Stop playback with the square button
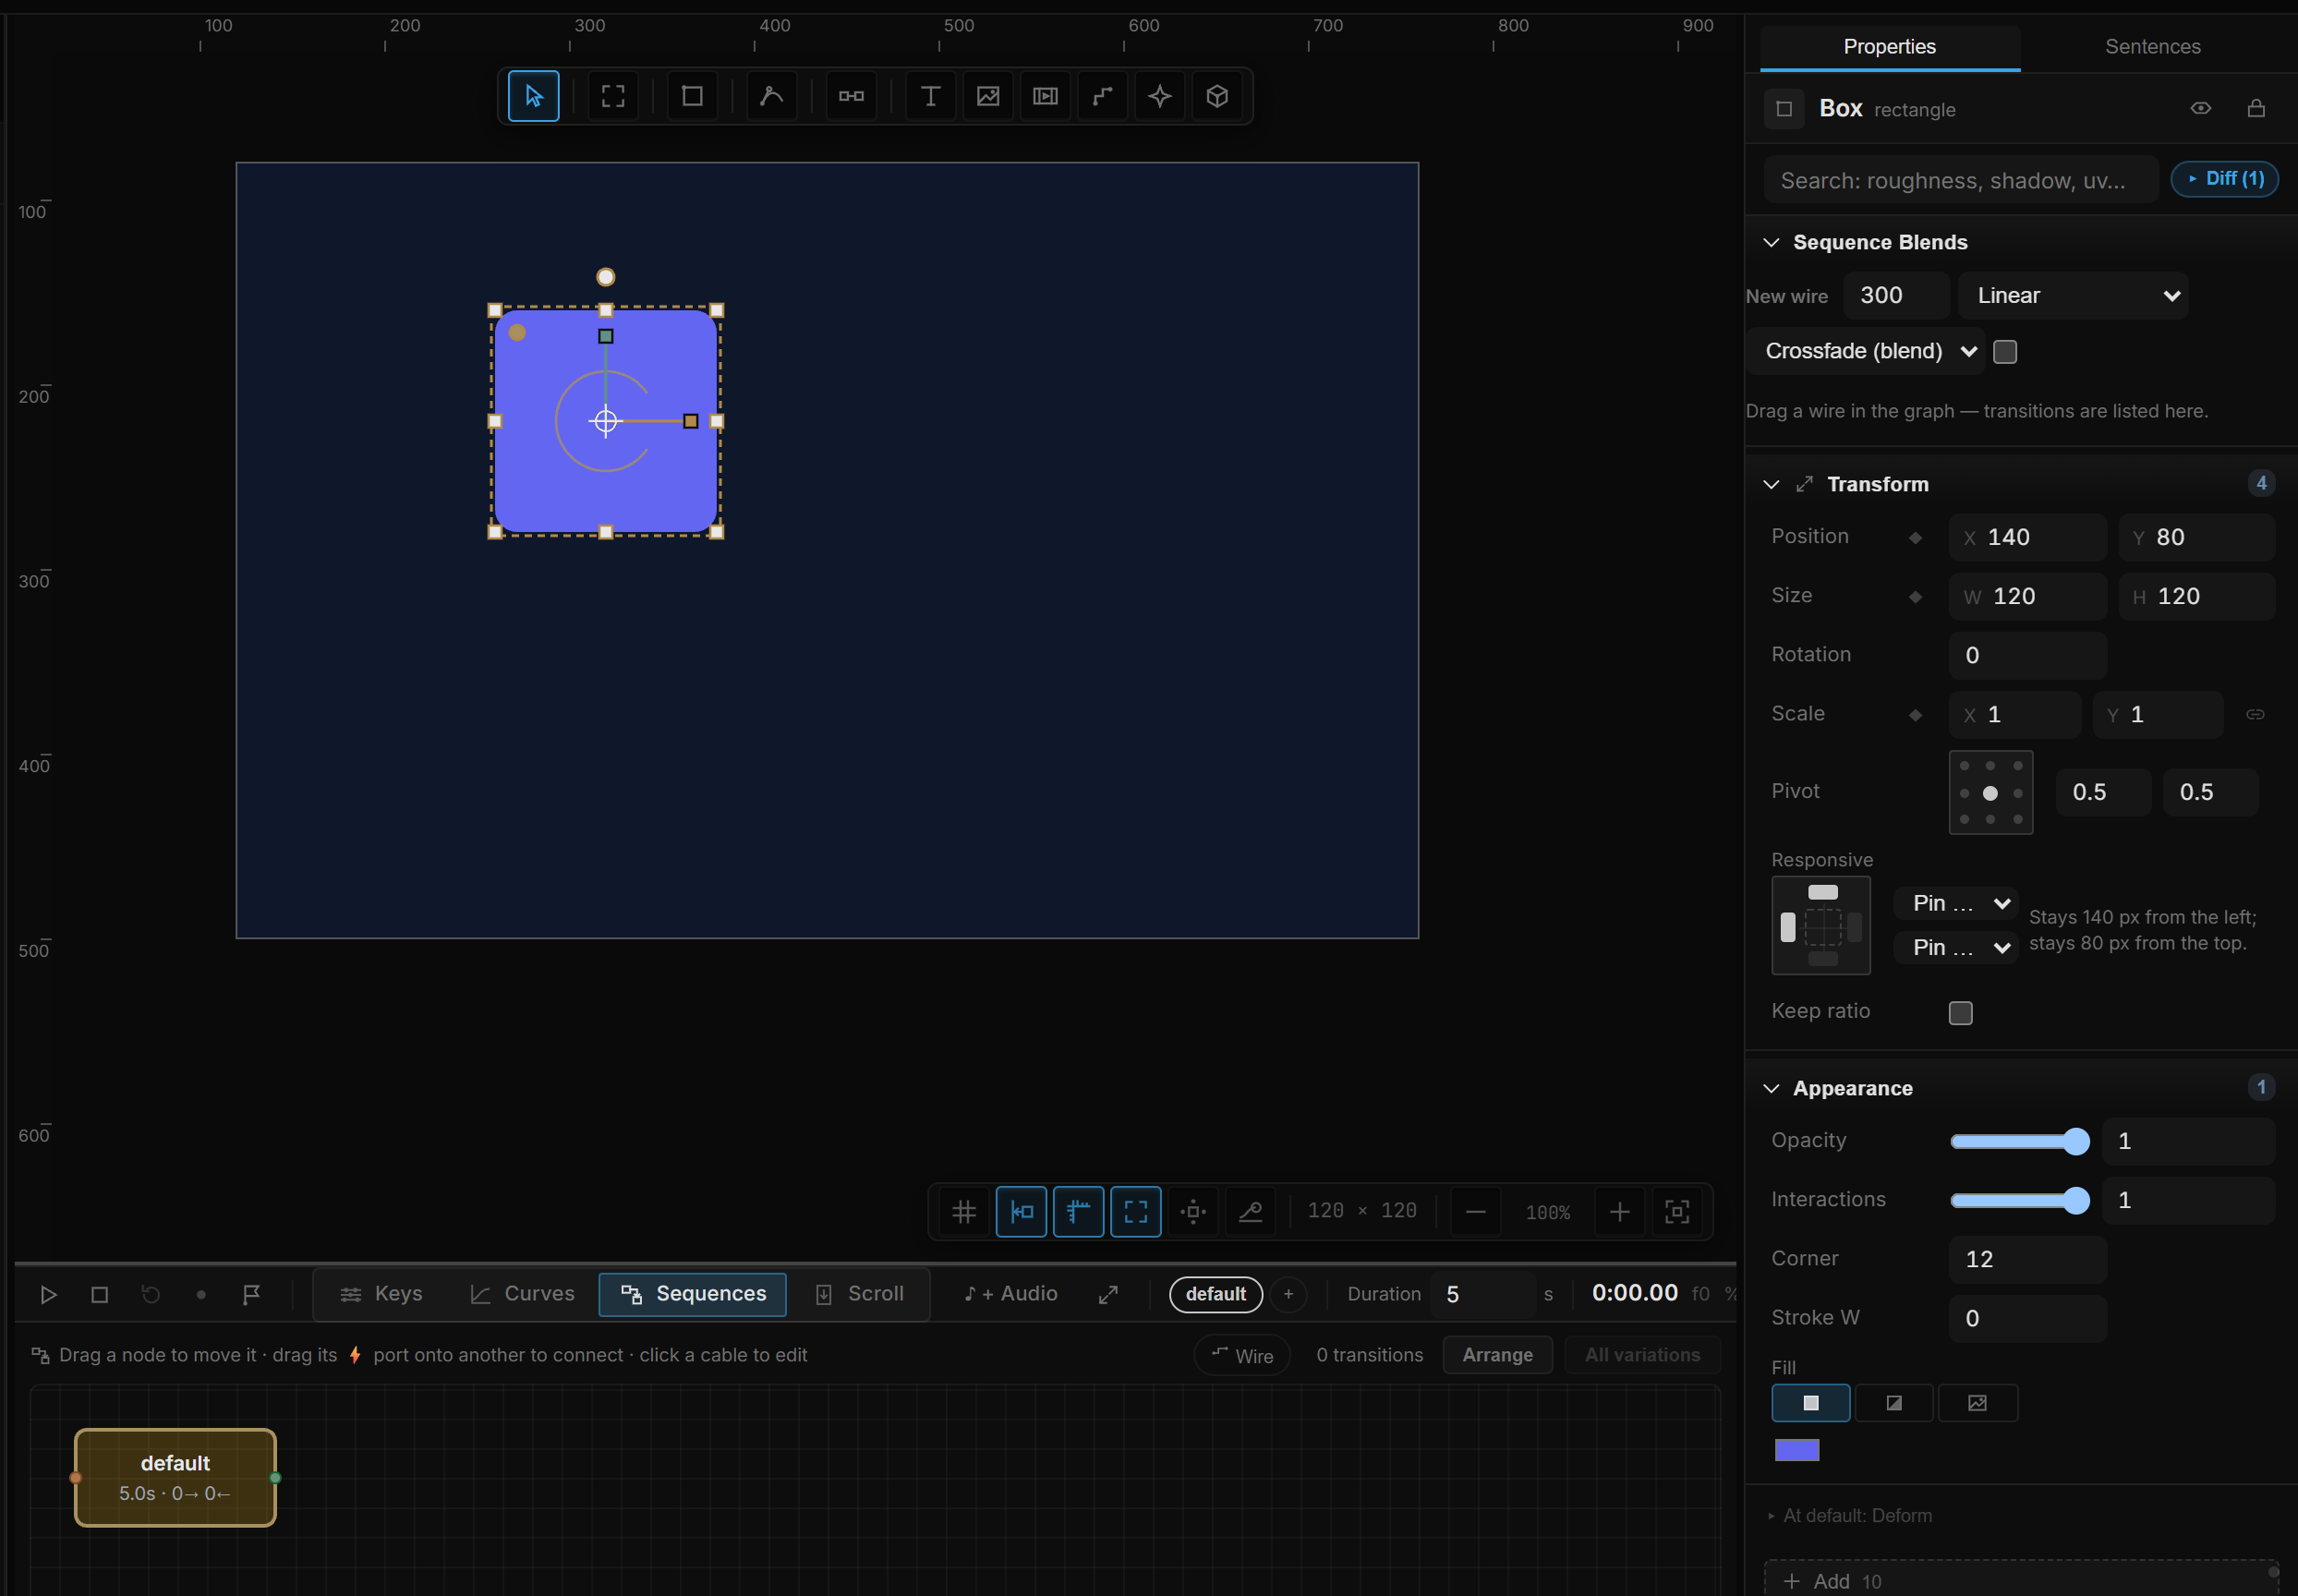The height and width of the screenshot is (1596, 2298). (x=99, y=1295)
